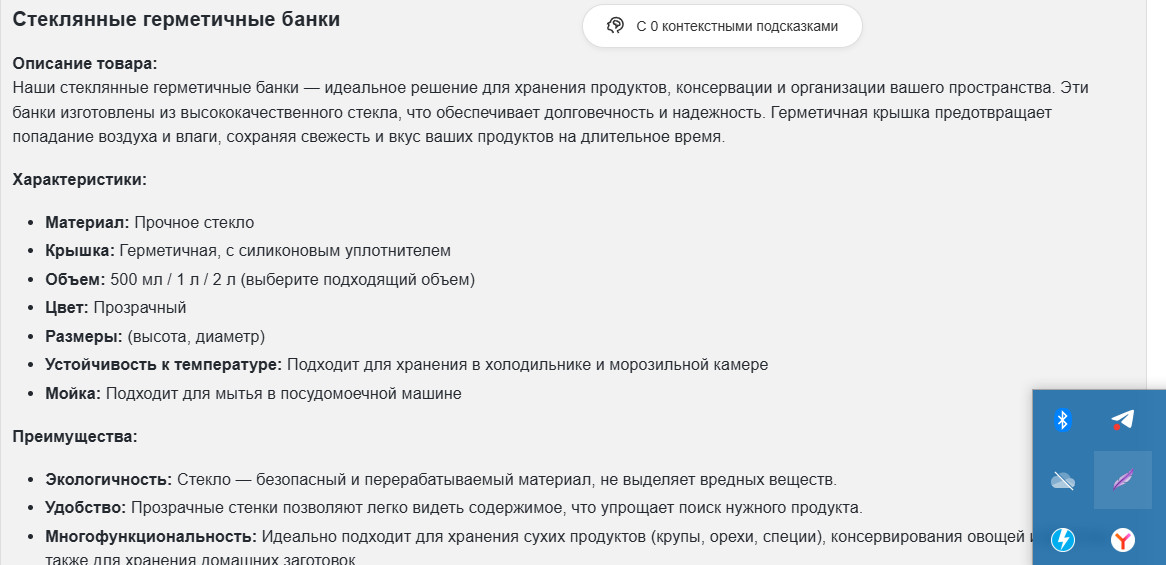This screenshot has width=1166, height=565.
Task: Click the purple feather tray icon
Action: point(1123,481)
